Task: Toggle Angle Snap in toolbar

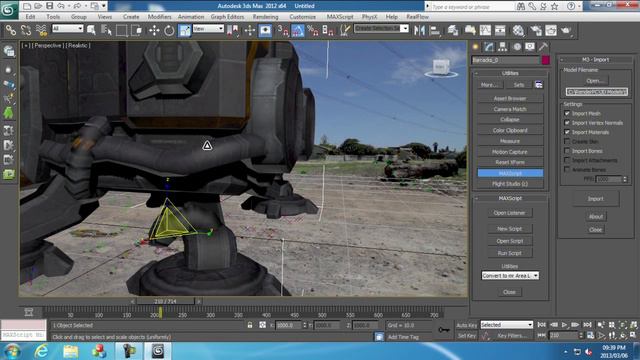Action: click(x=298, y=30)
